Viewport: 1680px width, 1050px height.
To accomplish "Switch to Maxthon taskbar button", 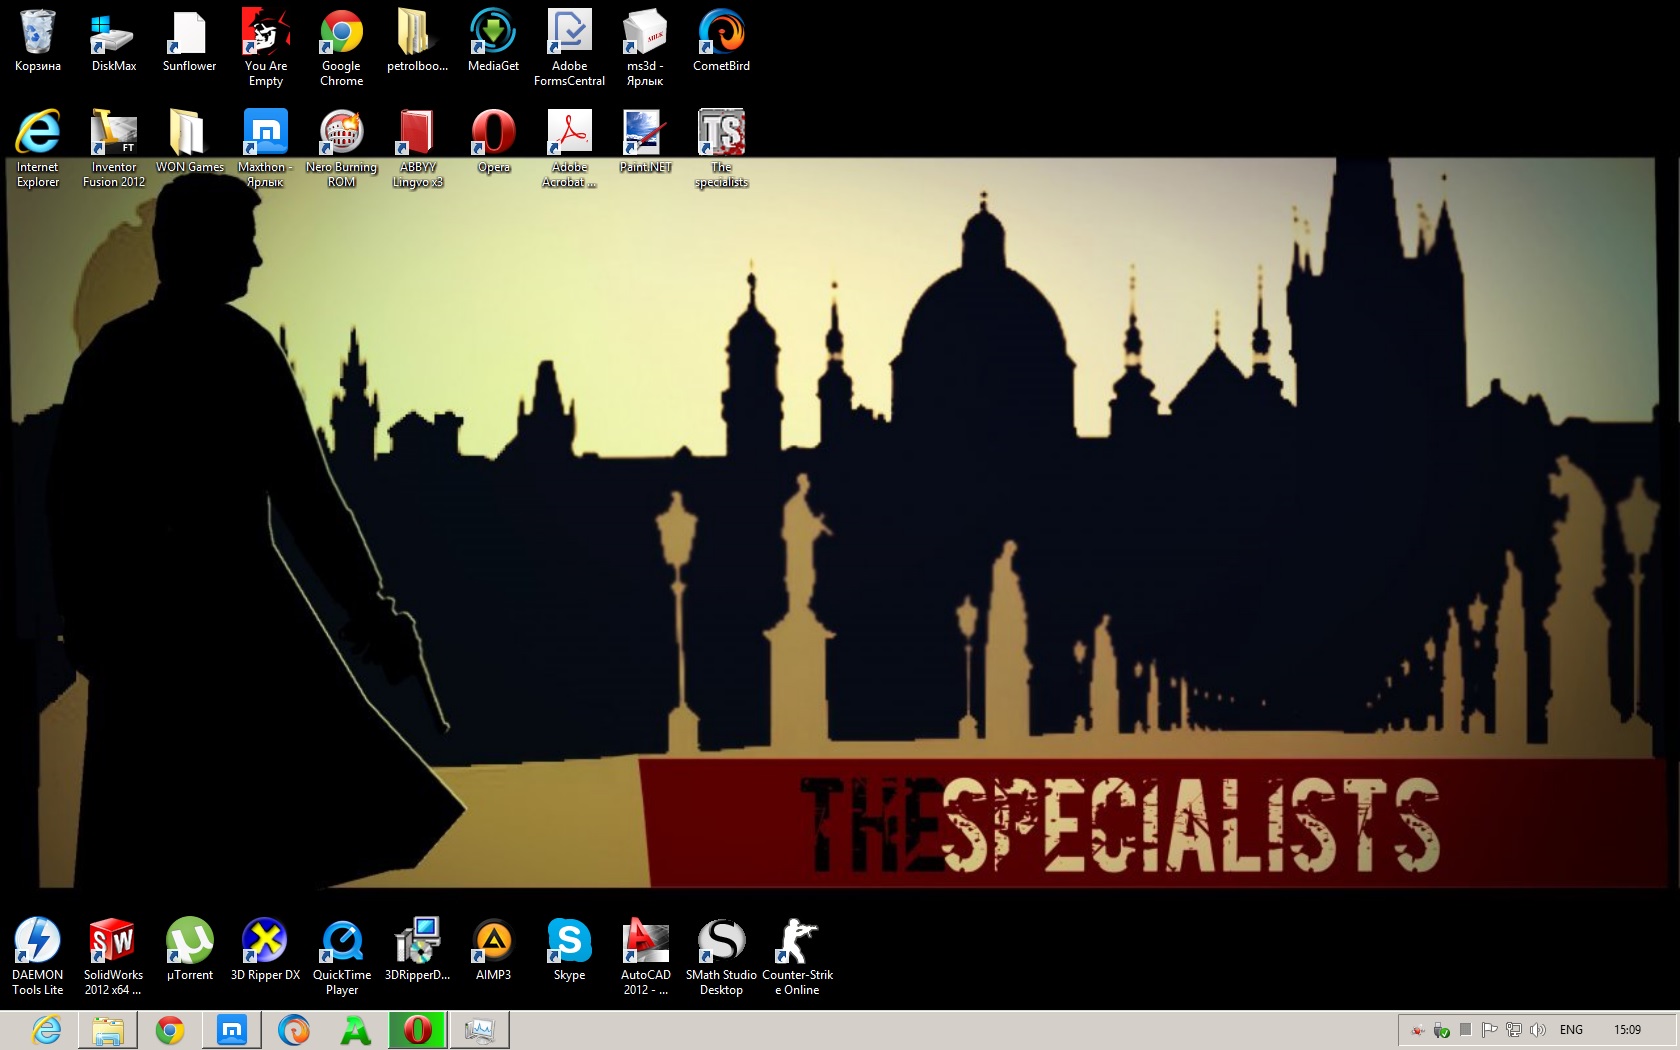I will point(232,1030).
